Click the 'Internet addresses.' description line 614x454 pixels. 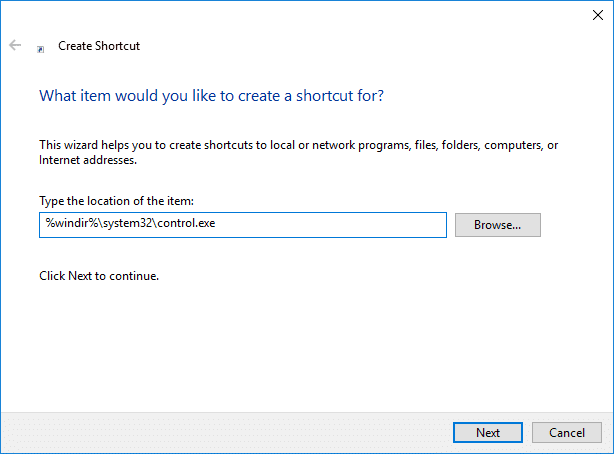pos(87,159)
